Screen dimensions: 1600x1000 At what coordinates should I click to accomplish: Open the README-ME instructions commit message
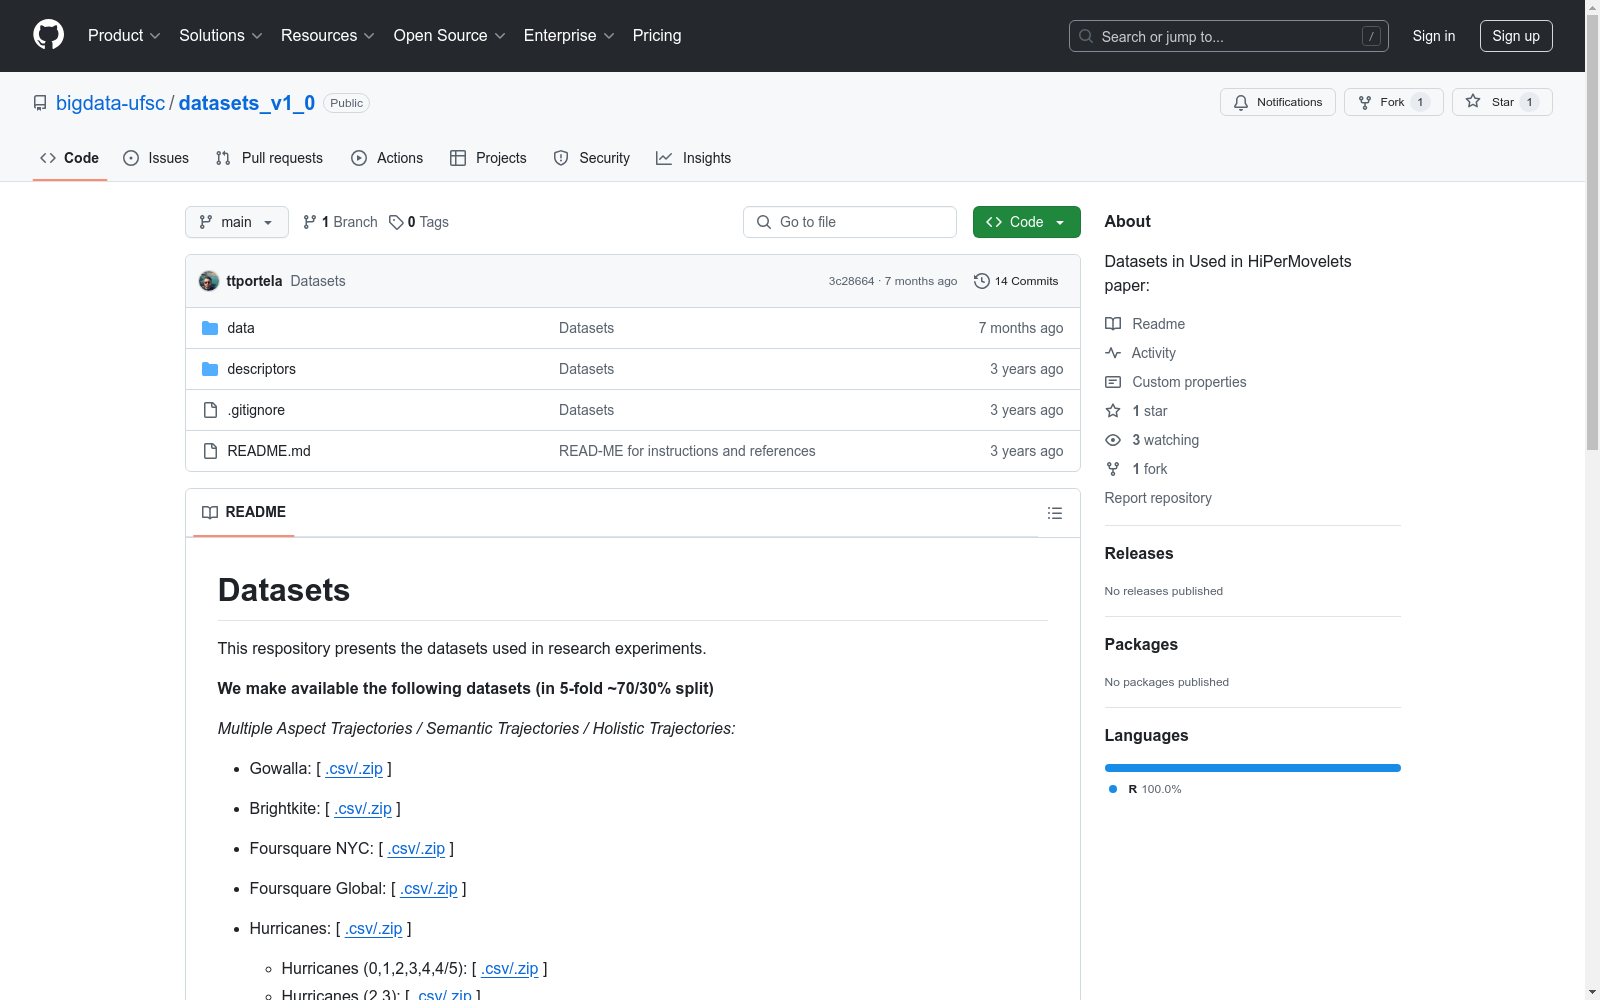click(687, 451)
